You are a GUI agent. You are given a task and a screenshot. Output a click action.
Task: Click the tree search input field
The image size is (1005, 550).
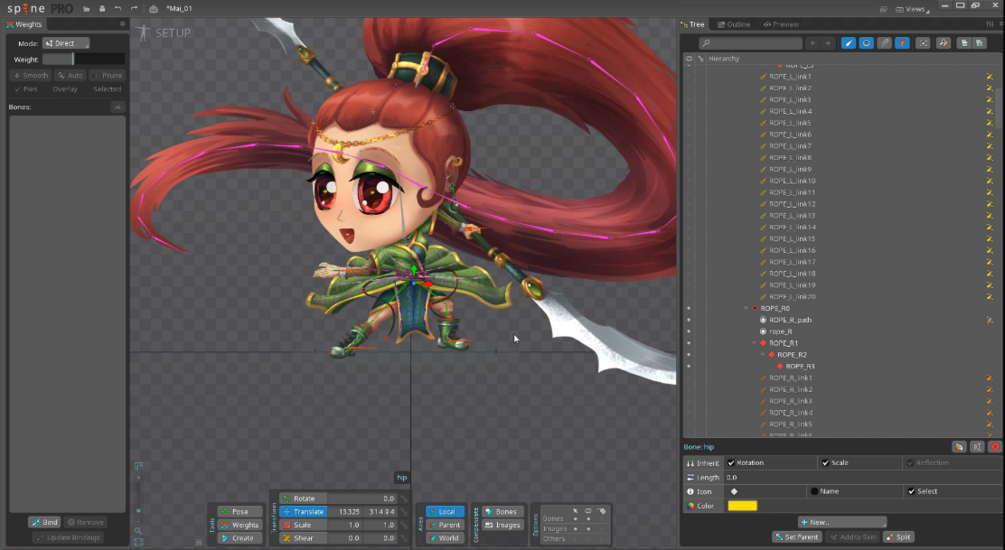(750, 43)
